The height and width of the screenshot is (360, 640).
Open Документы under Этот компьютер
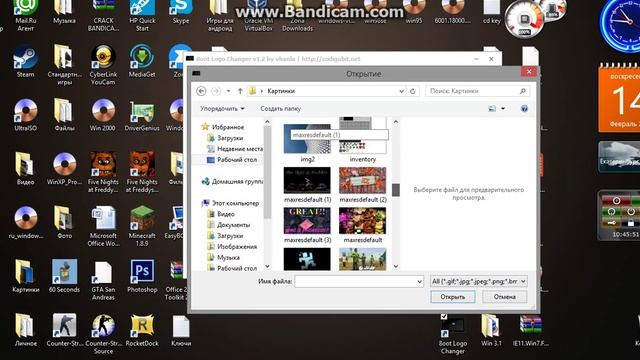pos(229,225)
